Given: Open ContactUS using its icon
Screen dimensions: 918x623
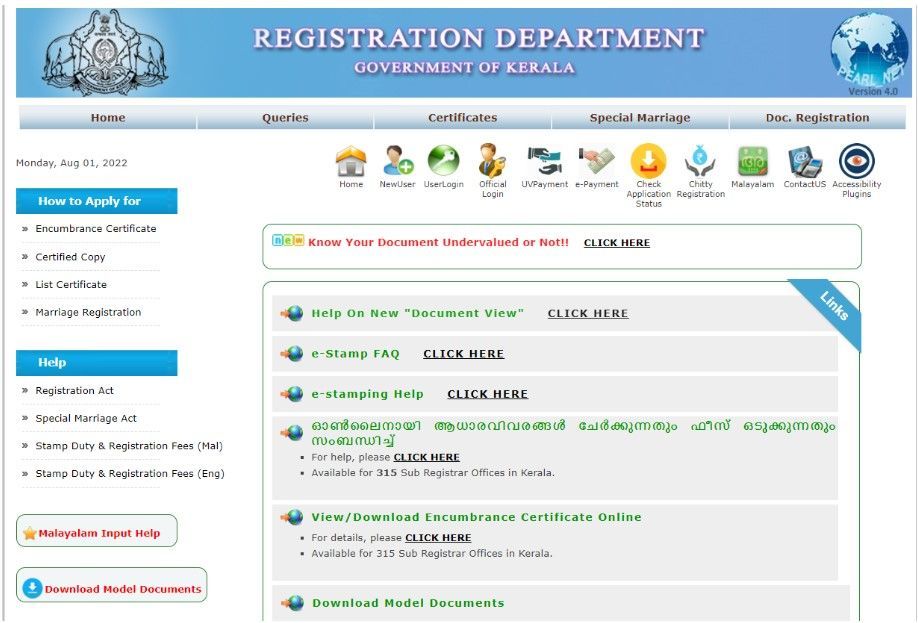Looking at the screenshot, I should [804, 160].
